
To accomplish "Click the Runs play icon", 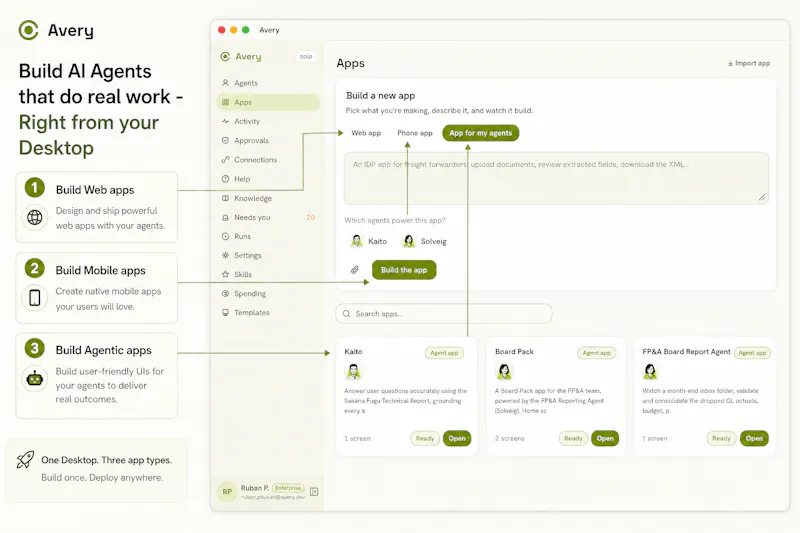I will pos(225,236).
